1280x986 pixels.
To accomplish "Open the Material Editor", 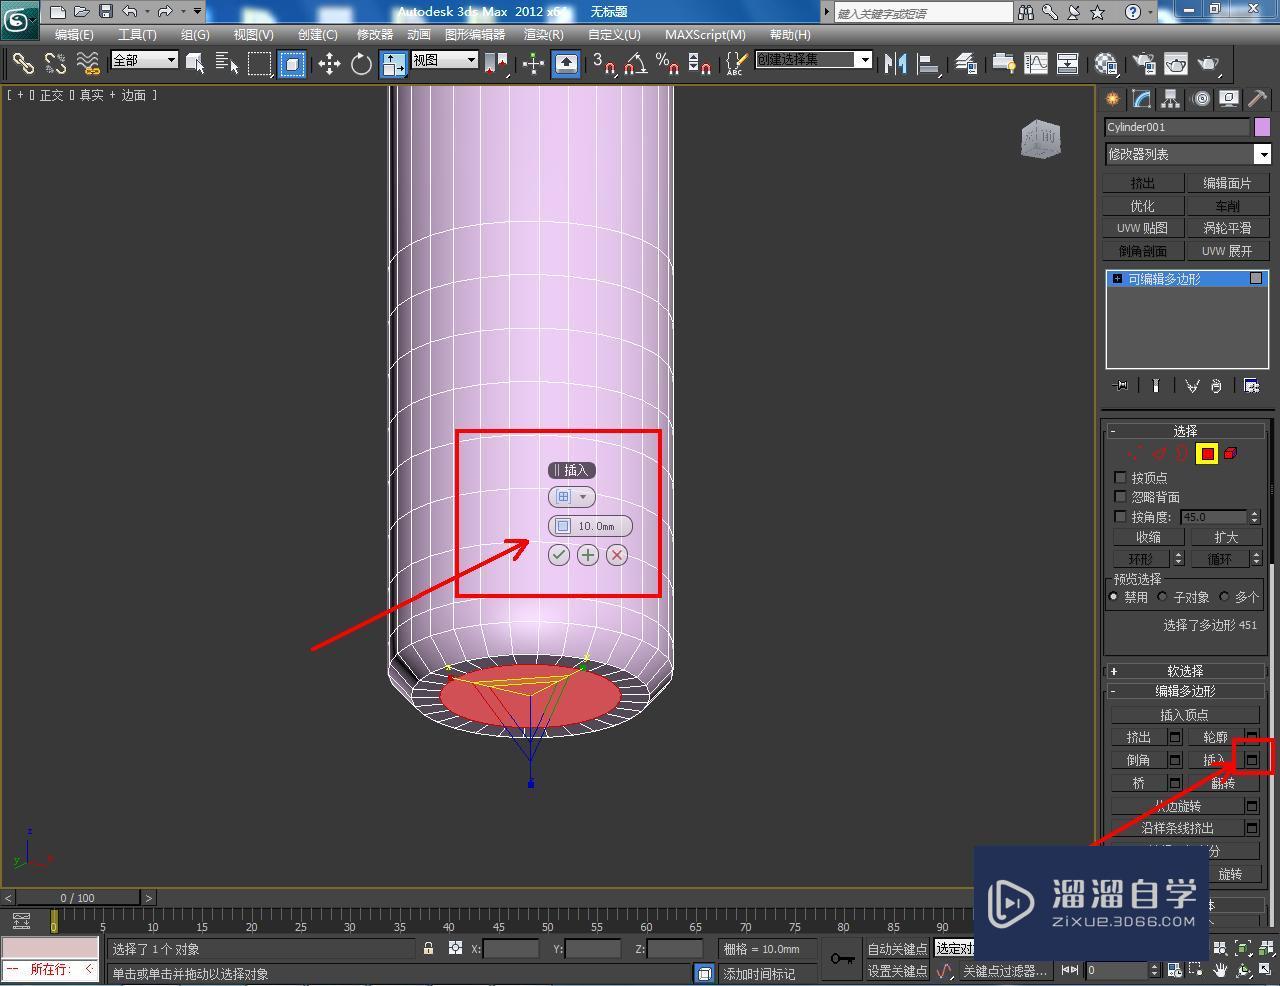I will point(1105,64).
